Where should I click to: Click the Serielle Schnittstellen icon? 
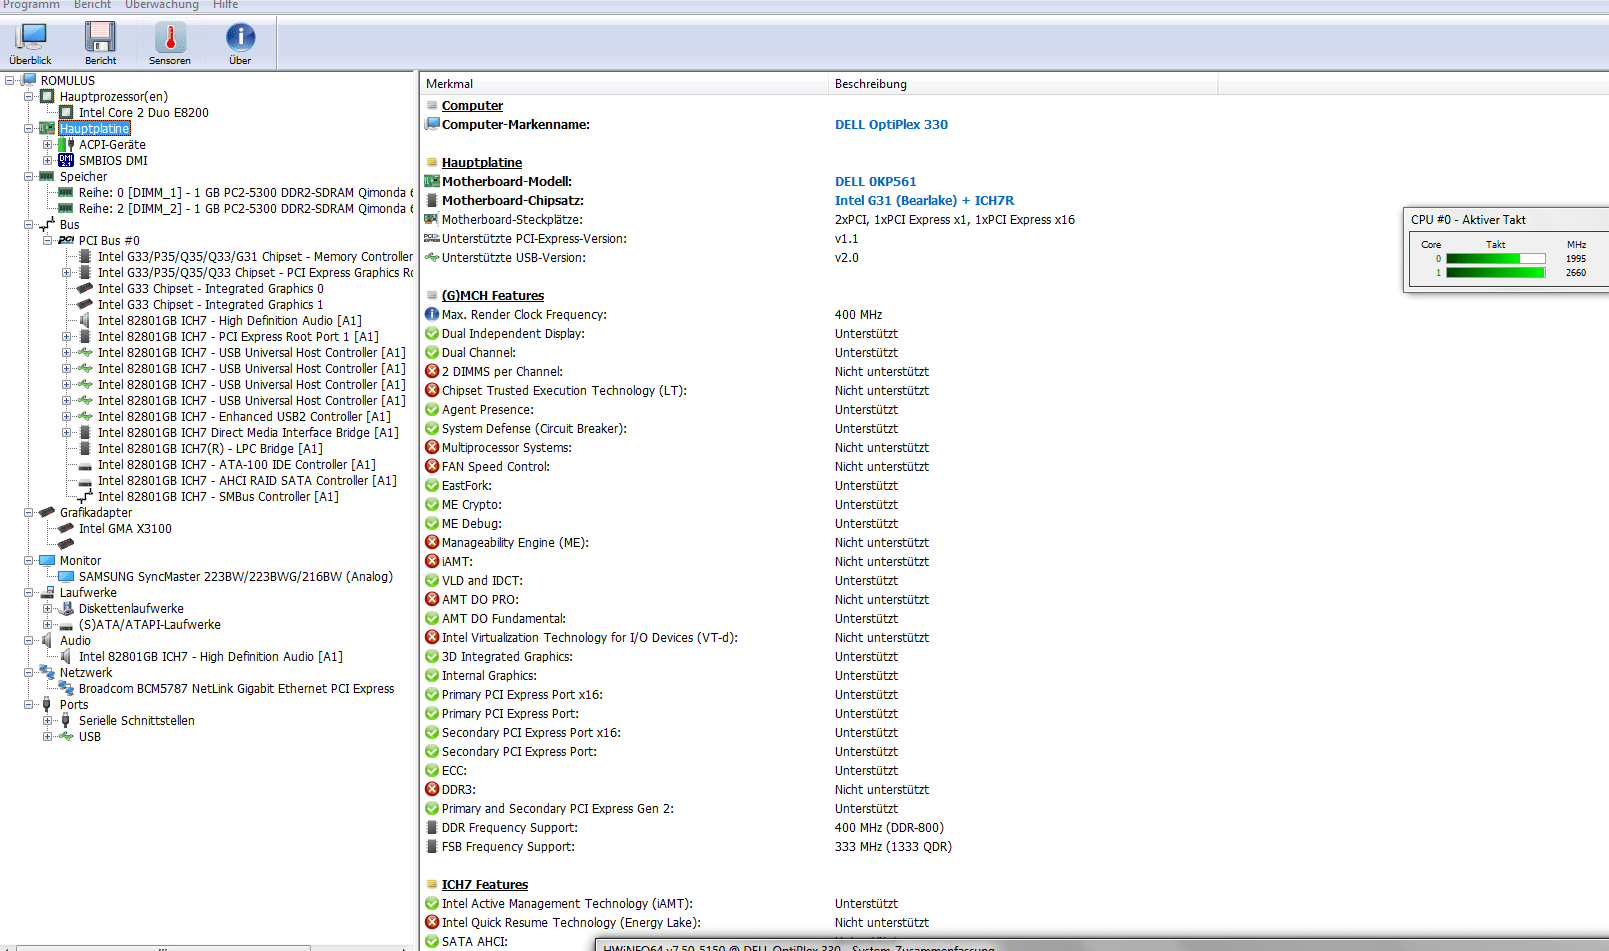tap(66, 720)
